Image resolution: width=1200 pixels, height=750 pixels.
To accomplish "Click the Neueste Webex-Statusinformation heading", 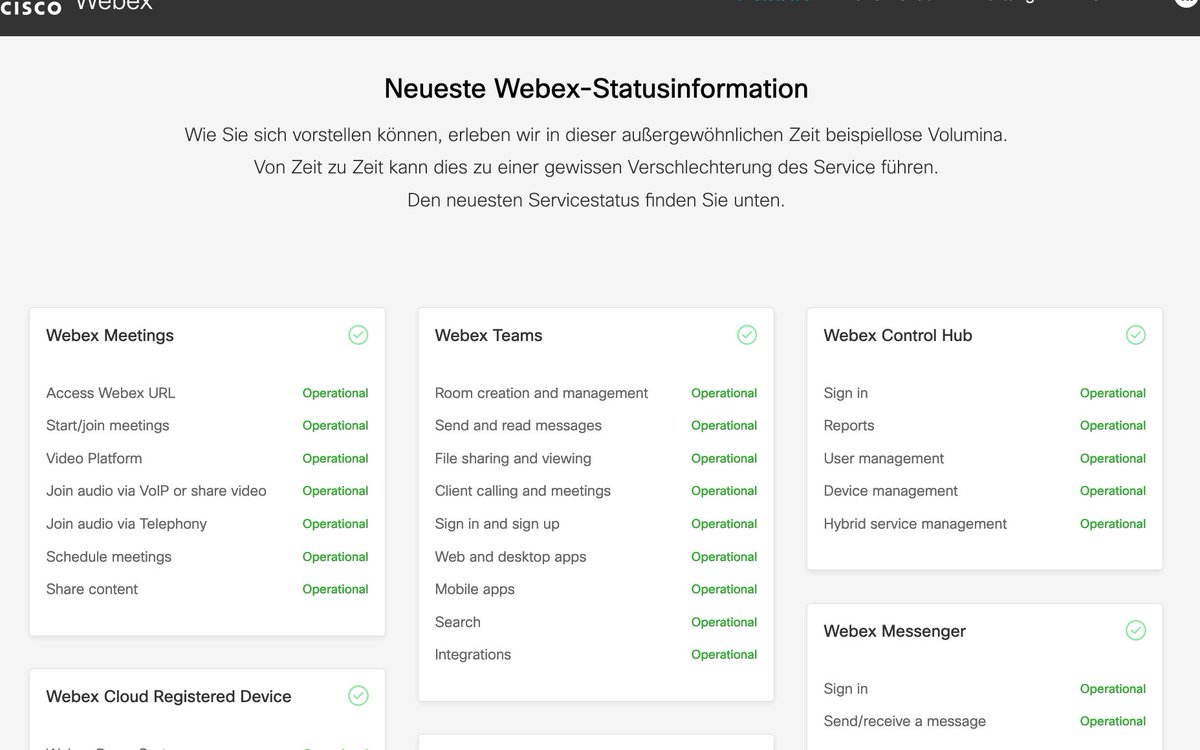I will (x=596, y=89).
